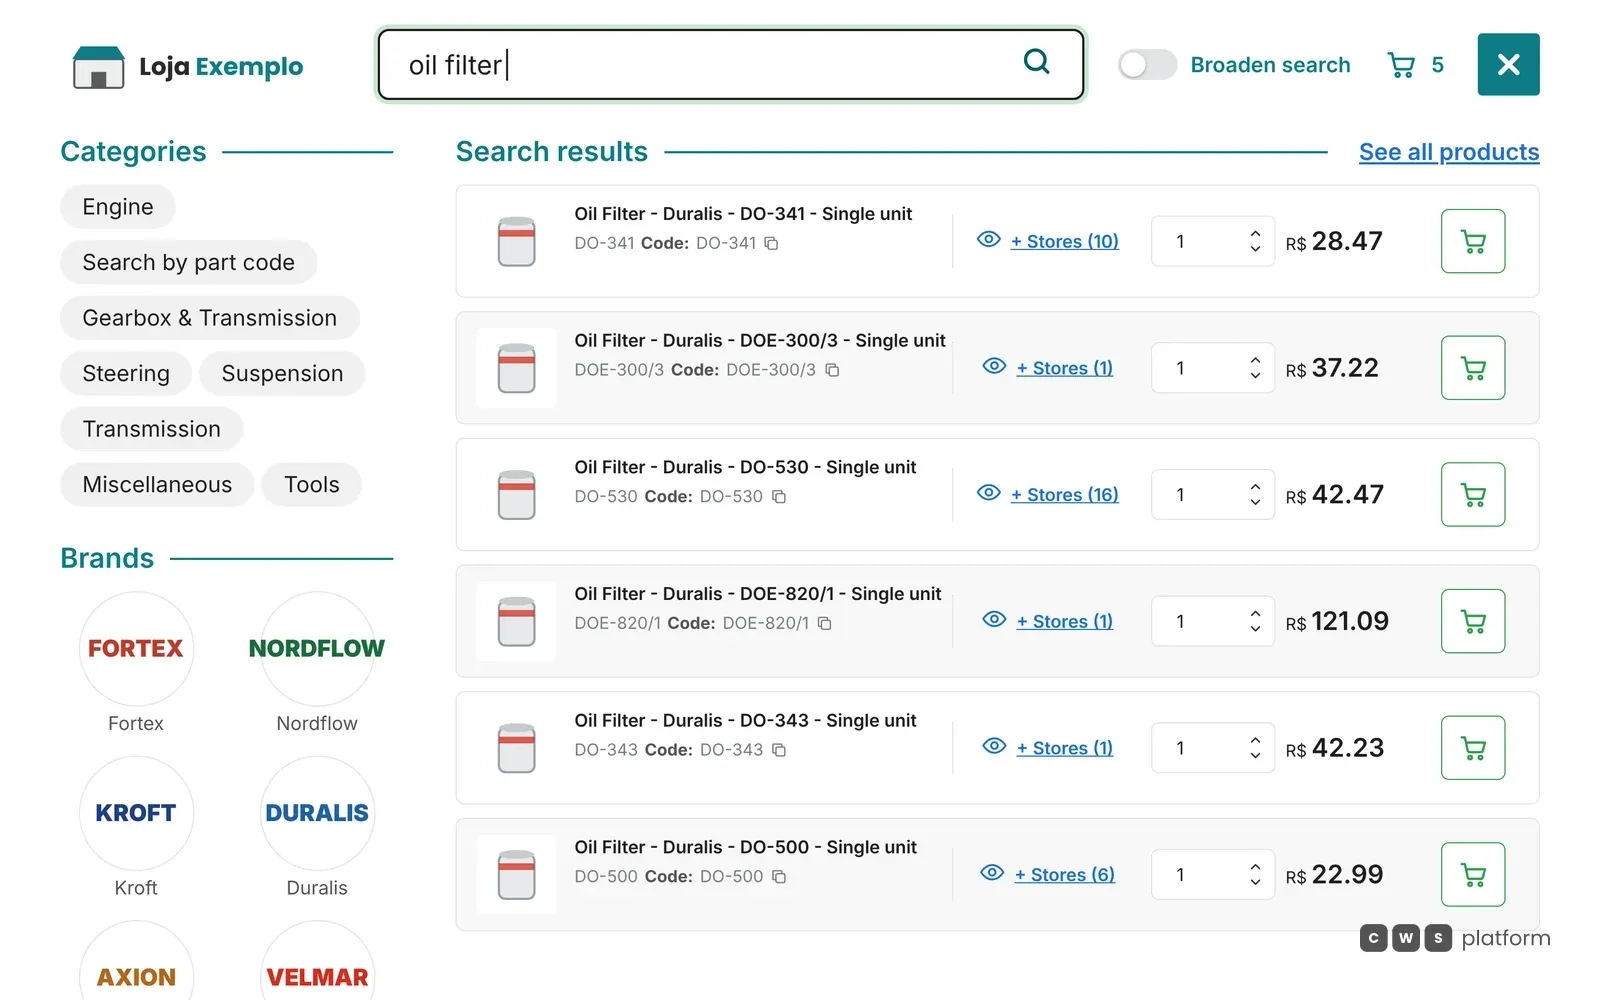This screenshot has height=1000, width=1600.
Task: Click the eye icon for DO-500
Action: (x=992, y=873)
